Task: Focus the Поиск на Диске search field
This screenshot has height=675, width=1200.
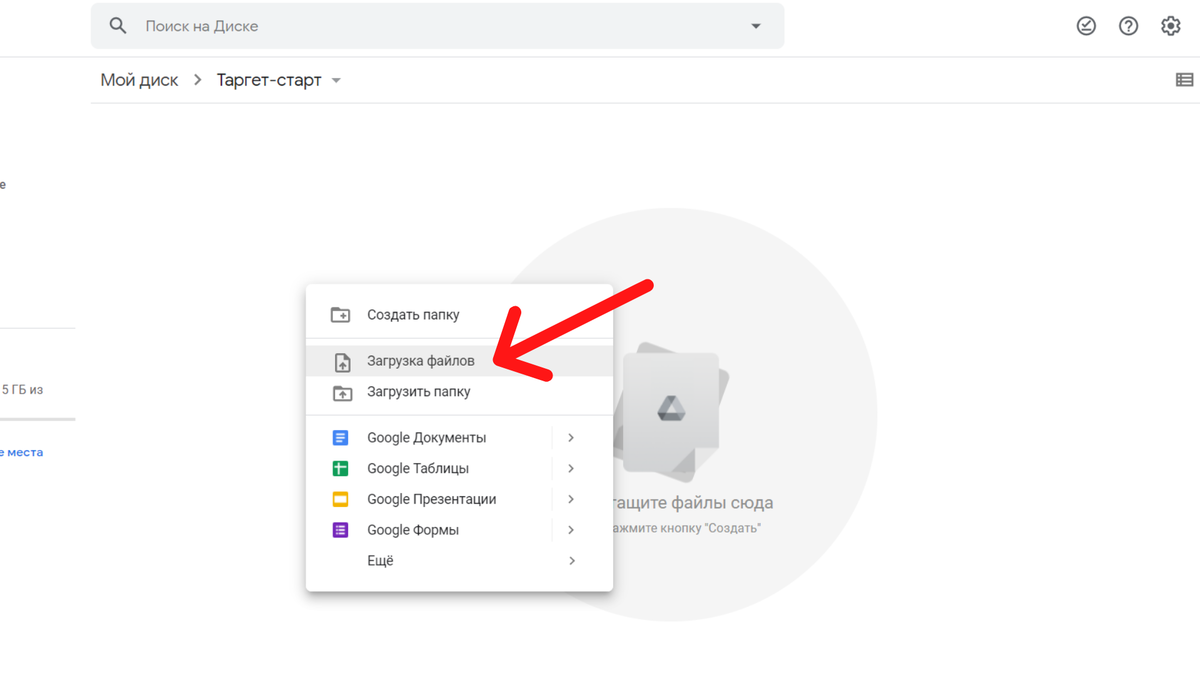Action: pyautogui.click(x=440, y=26)
